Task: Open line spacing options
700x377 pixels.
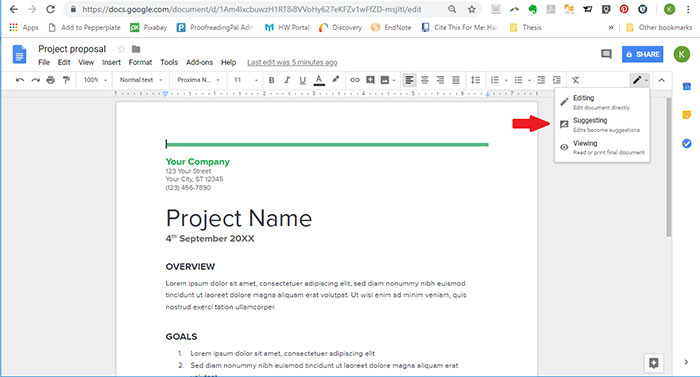Action: coord(475,80)
